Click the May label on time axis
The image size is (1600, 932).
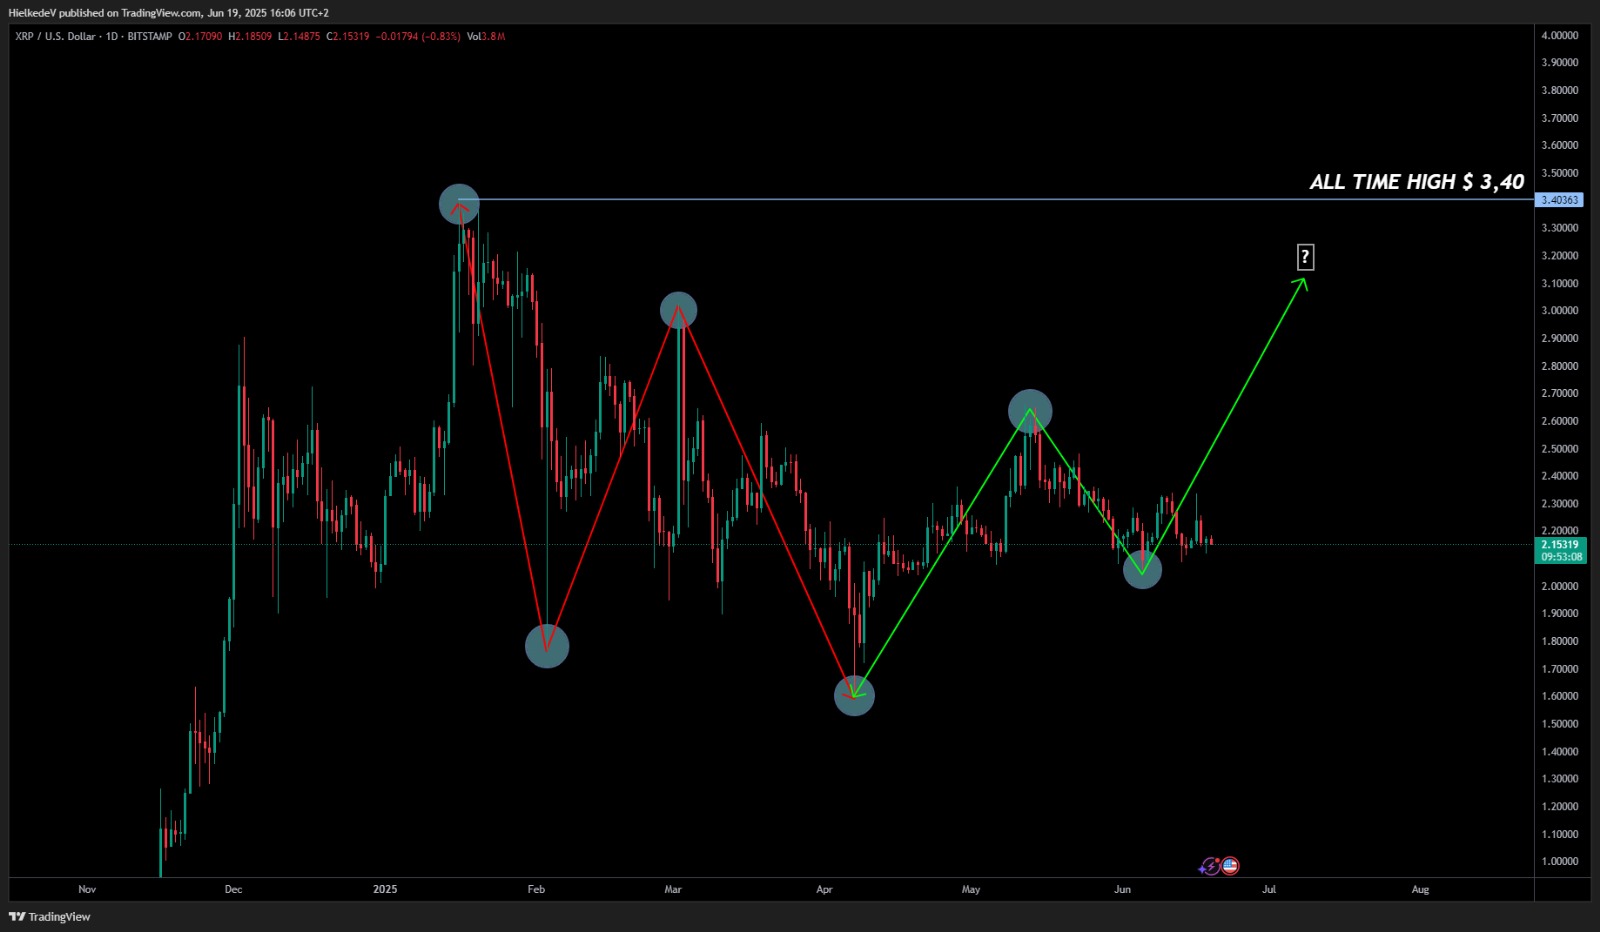[x=971, y=889]
